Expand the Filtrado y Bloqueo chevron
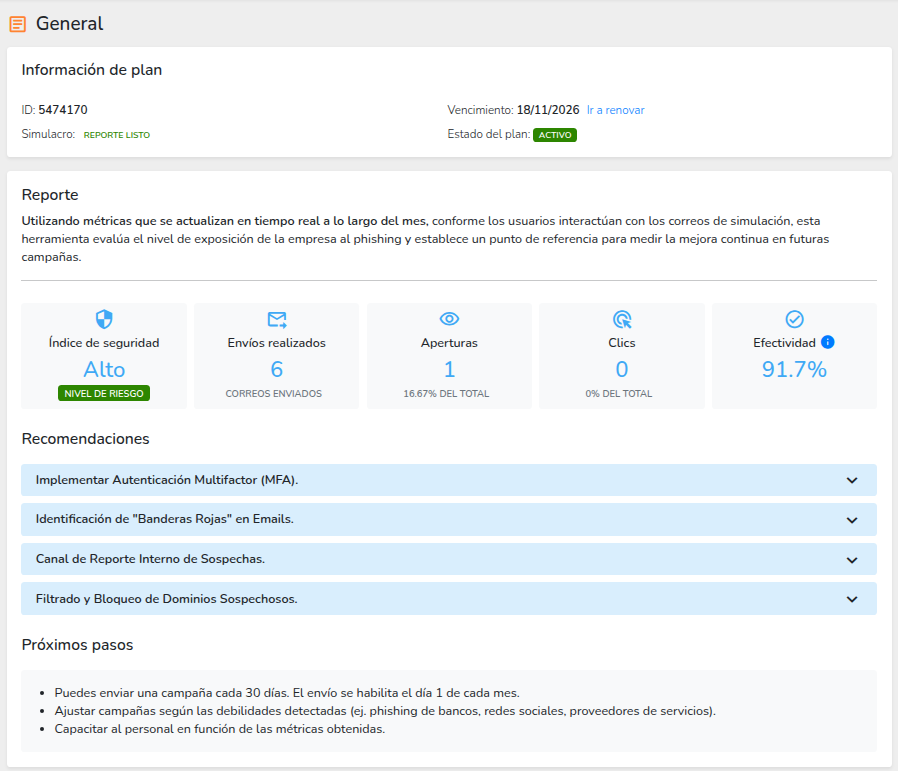This screenshot has height=771, width=898. 852,599
